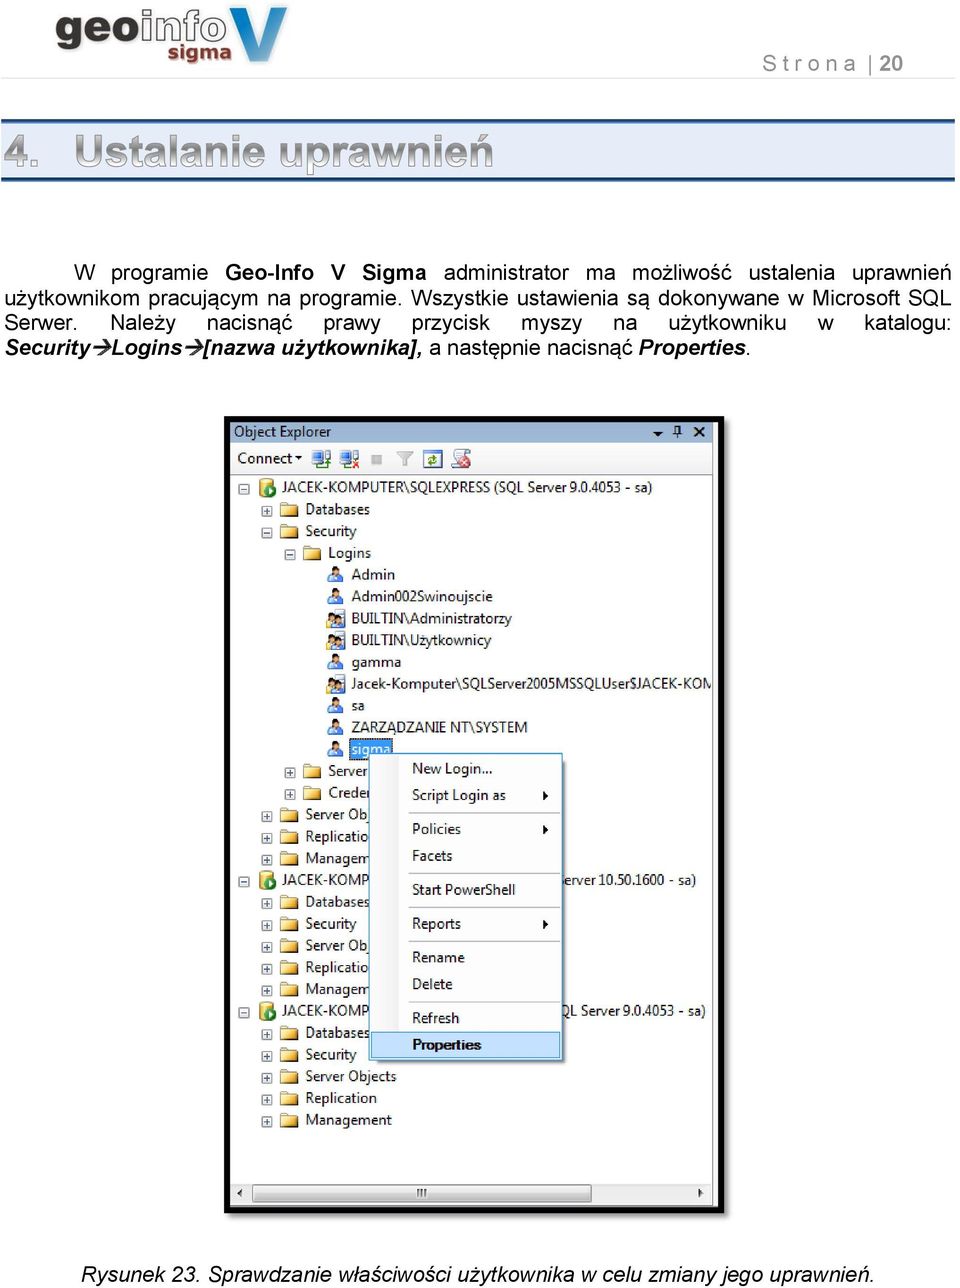
Task: Collapse the 10.50.1600 server node
Action: (244, 882)
